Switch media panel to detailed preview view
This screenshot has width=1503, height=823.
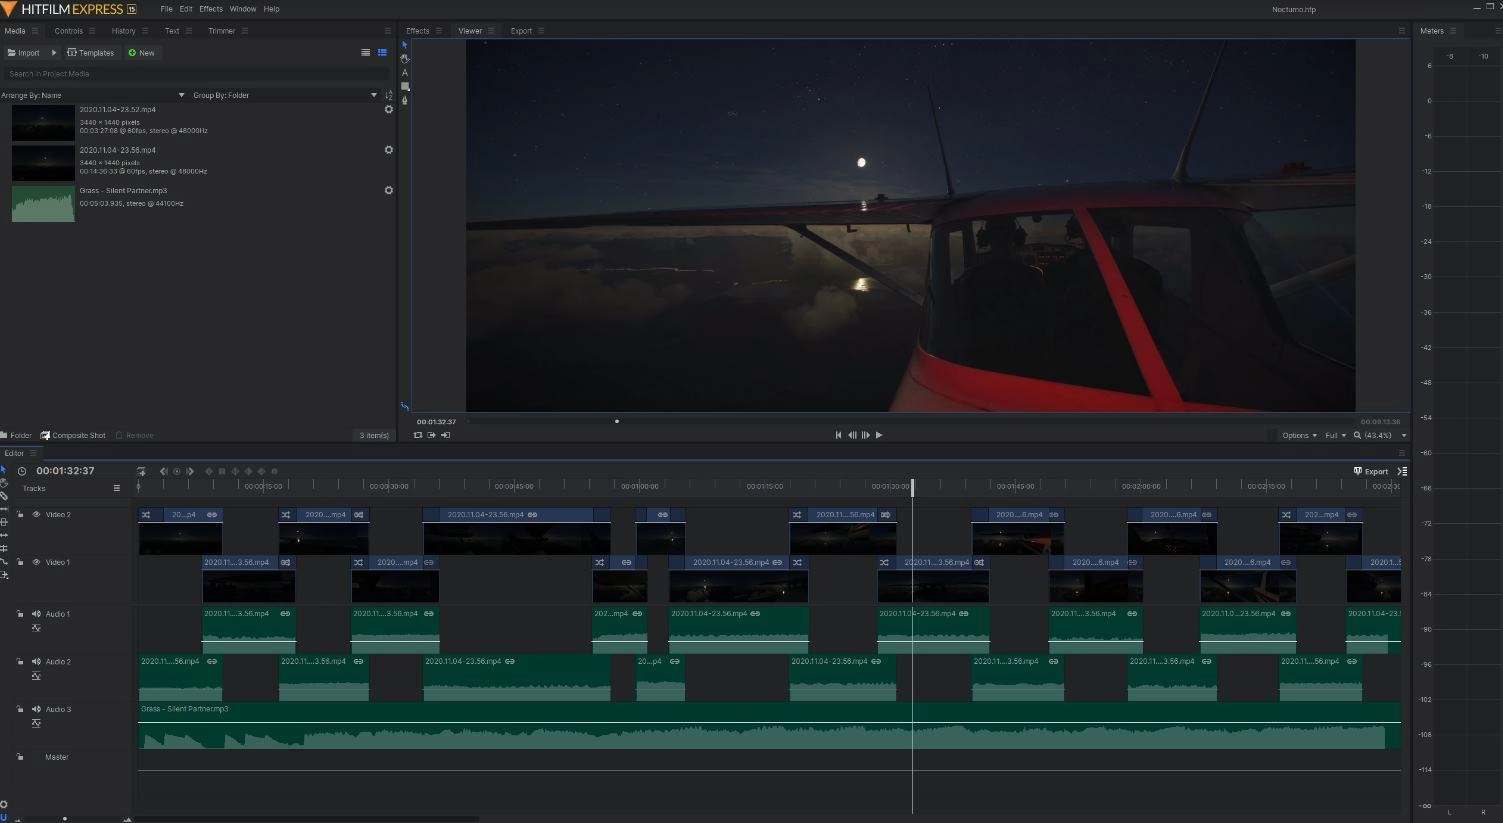pyautogui.click(x=382, y=53)
